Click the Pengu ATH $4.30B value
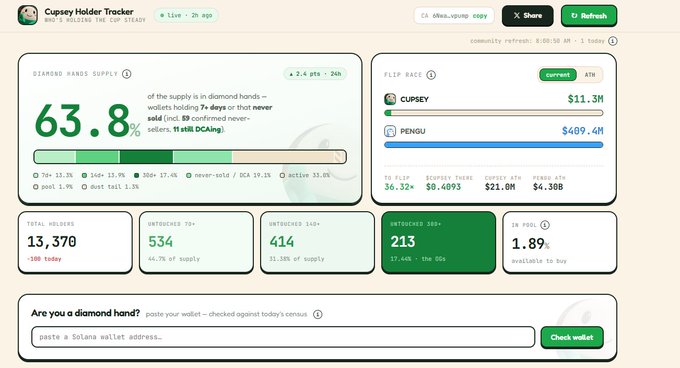Image resolution: width=680 pixels, height=368 pixels. (548, 187)
